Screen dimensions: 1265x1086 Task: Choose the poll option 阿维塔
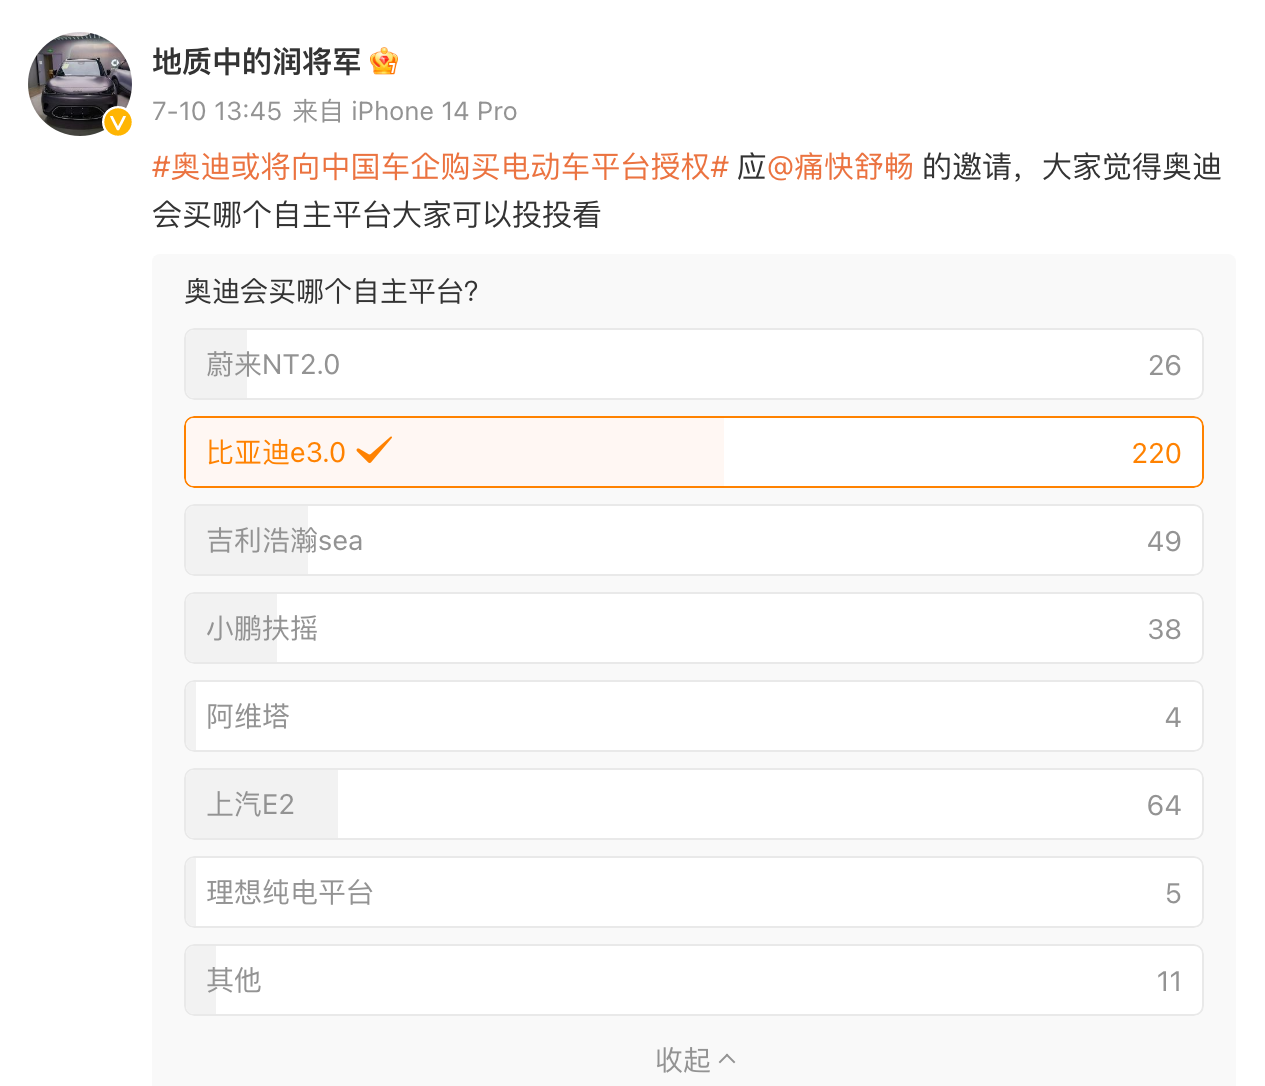694,716
